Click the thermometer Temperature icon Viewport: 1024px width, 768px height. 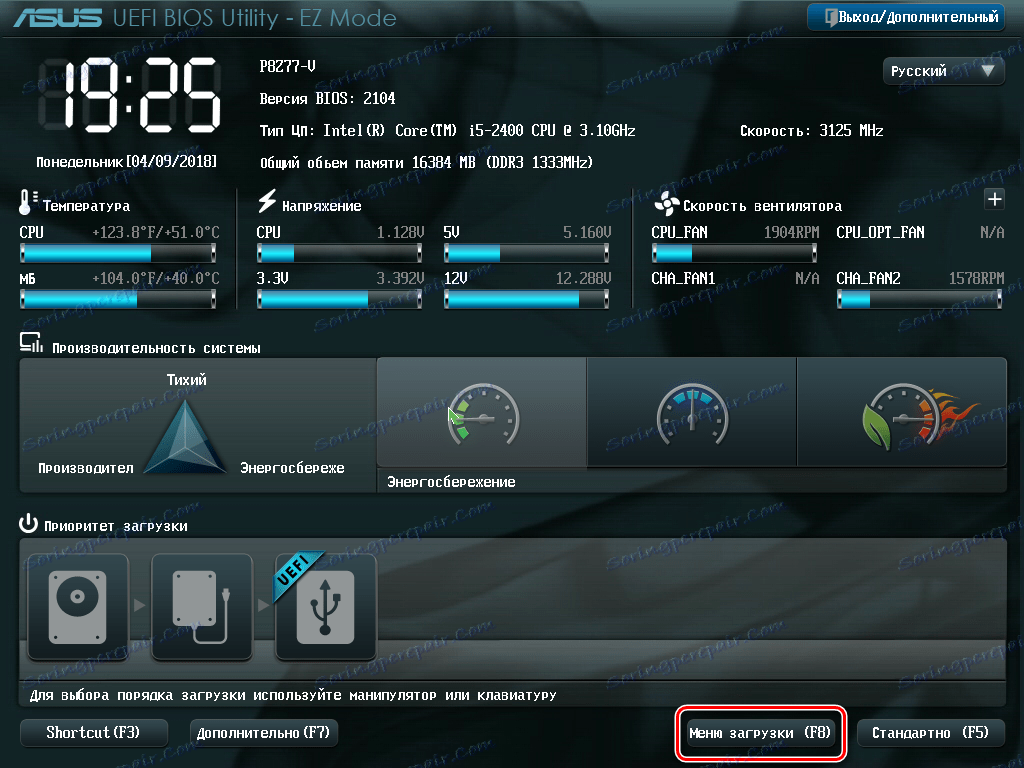click(x=27, y=202)
